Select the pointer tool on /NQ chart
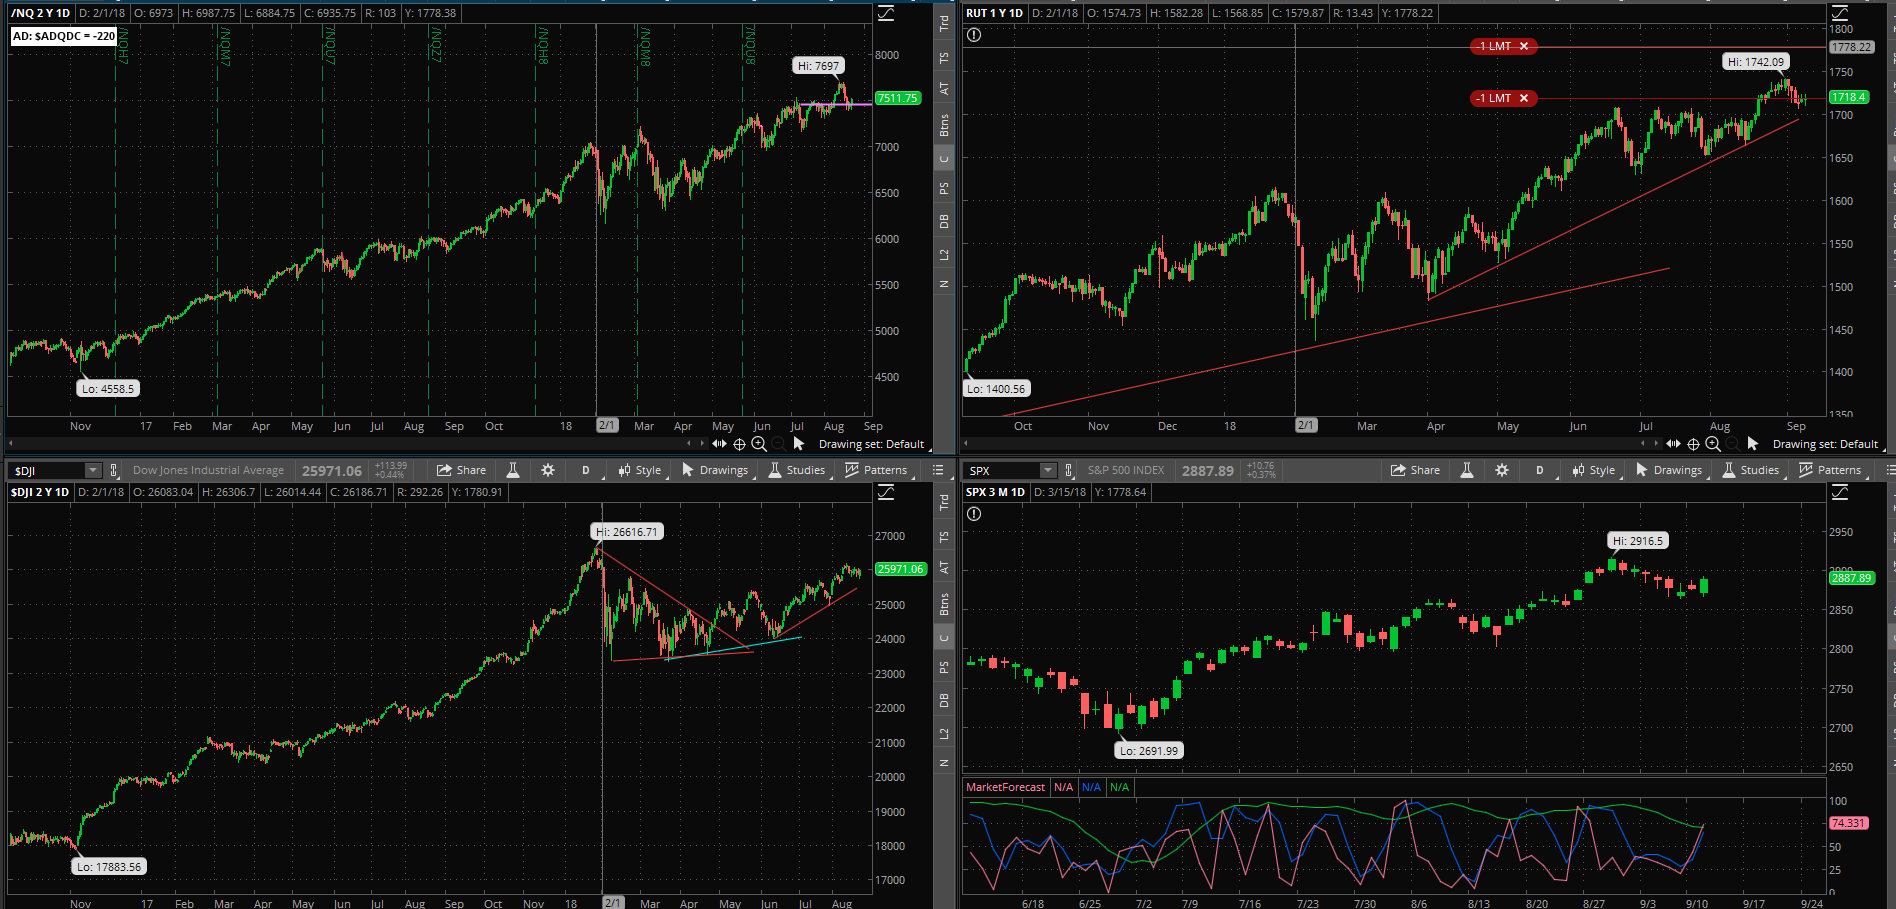The width and height of the screenshot is (1896, 909). point(799,444)
